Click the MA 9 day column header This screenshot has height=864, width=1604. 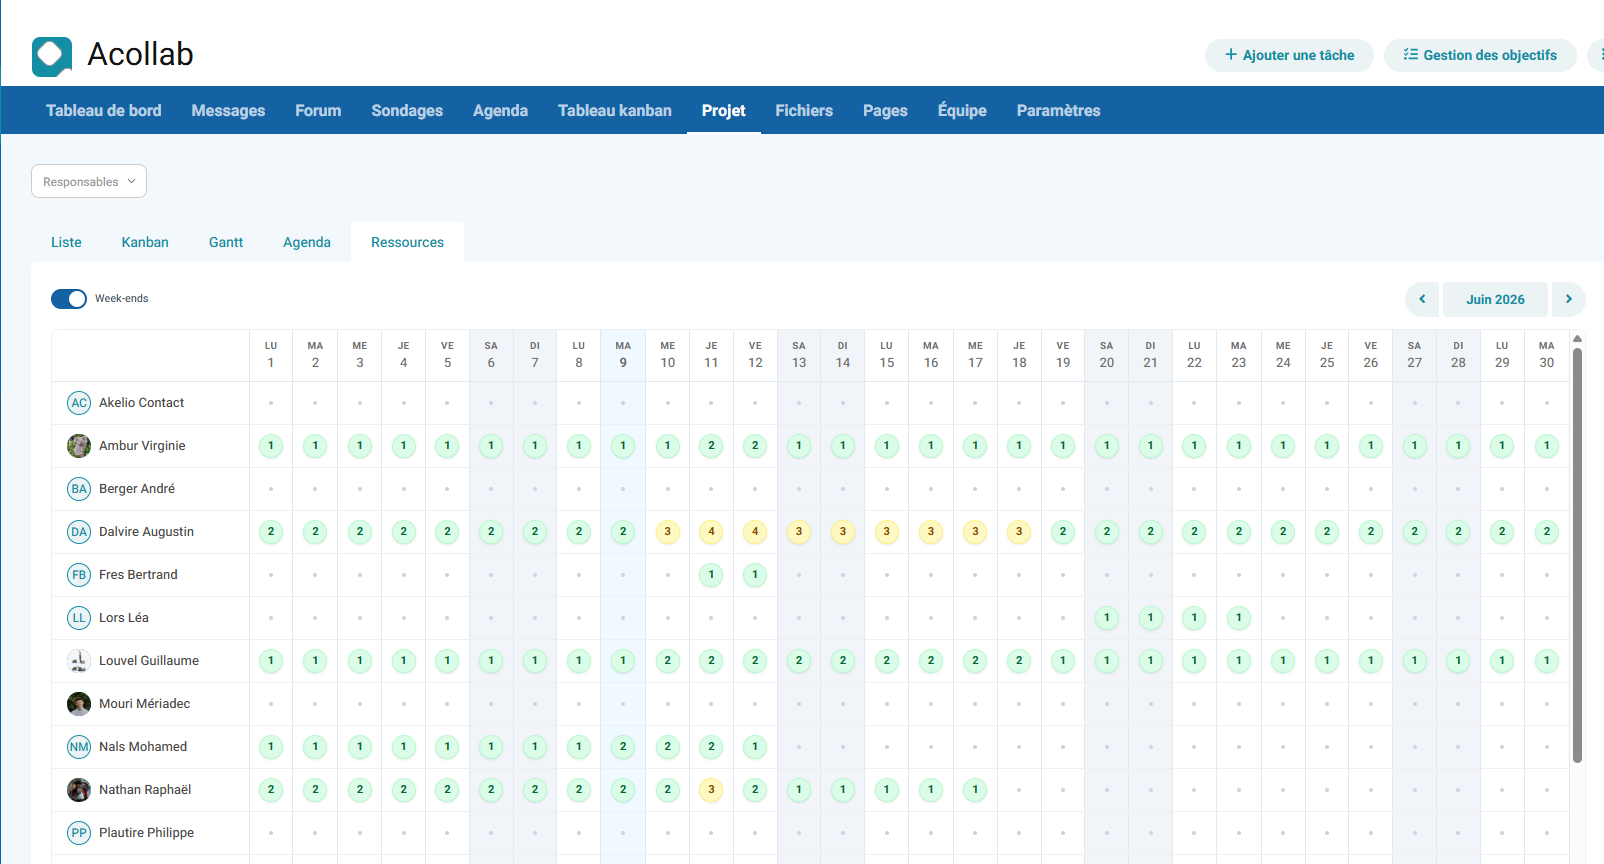[x=623, y=355]
